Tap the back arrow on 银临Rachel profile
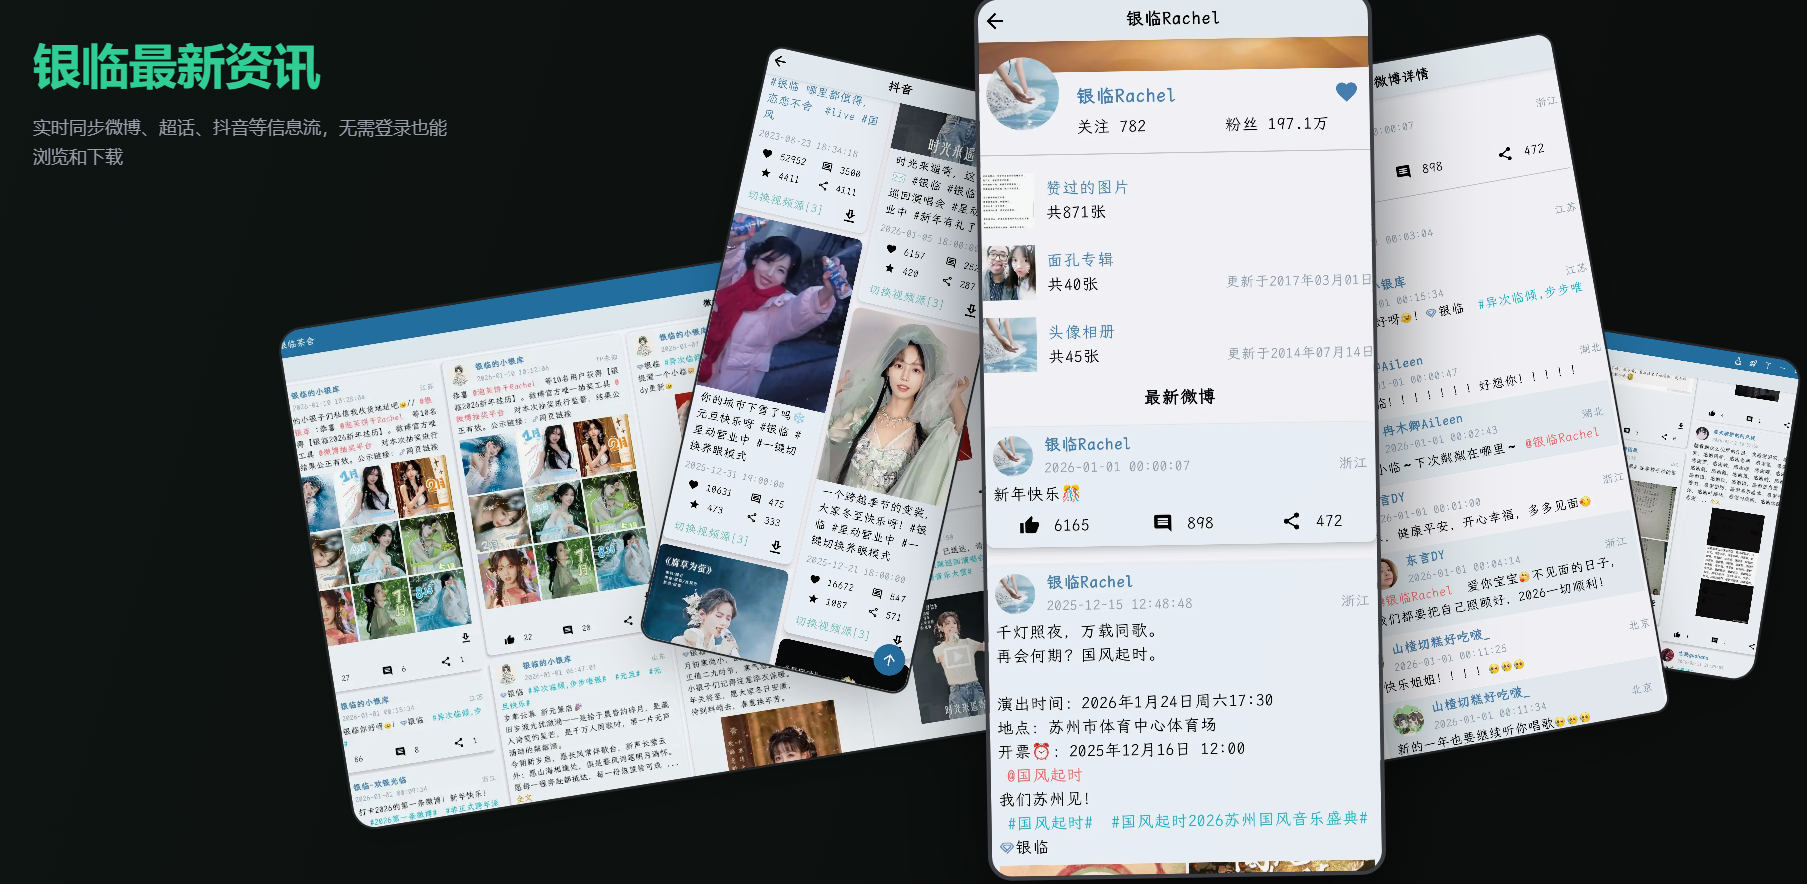Viewport: 1807px width, 884px height. click(995, 21)
